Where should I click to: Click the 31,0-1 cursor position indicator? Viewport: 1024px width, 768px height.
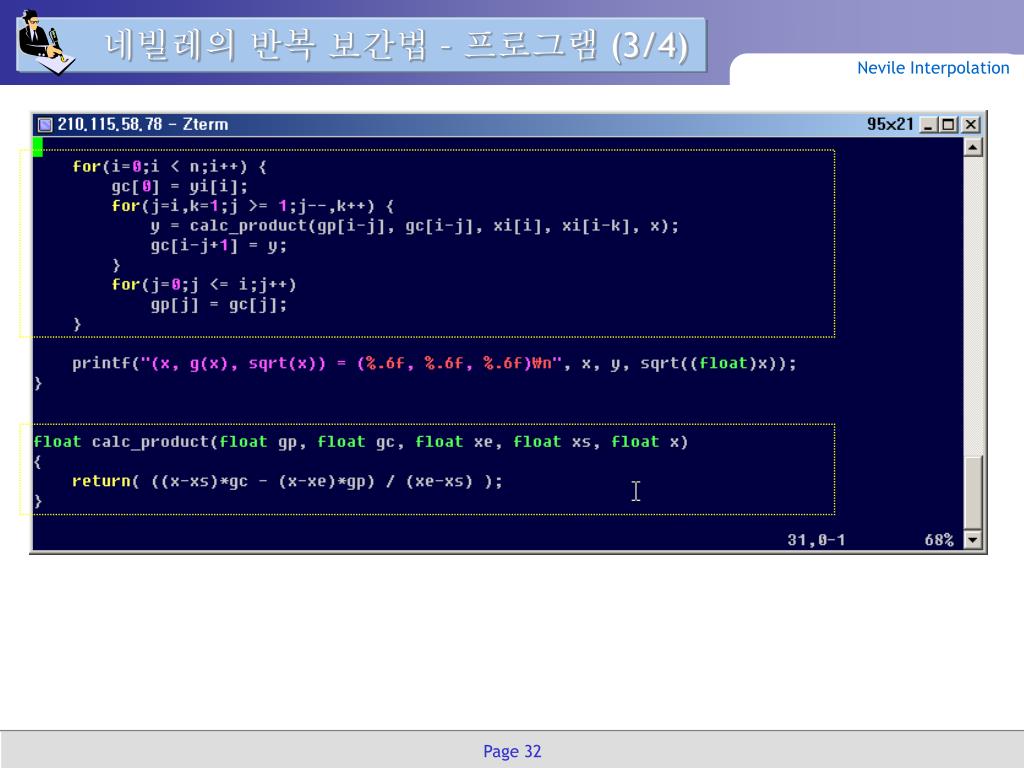[815, 540]
